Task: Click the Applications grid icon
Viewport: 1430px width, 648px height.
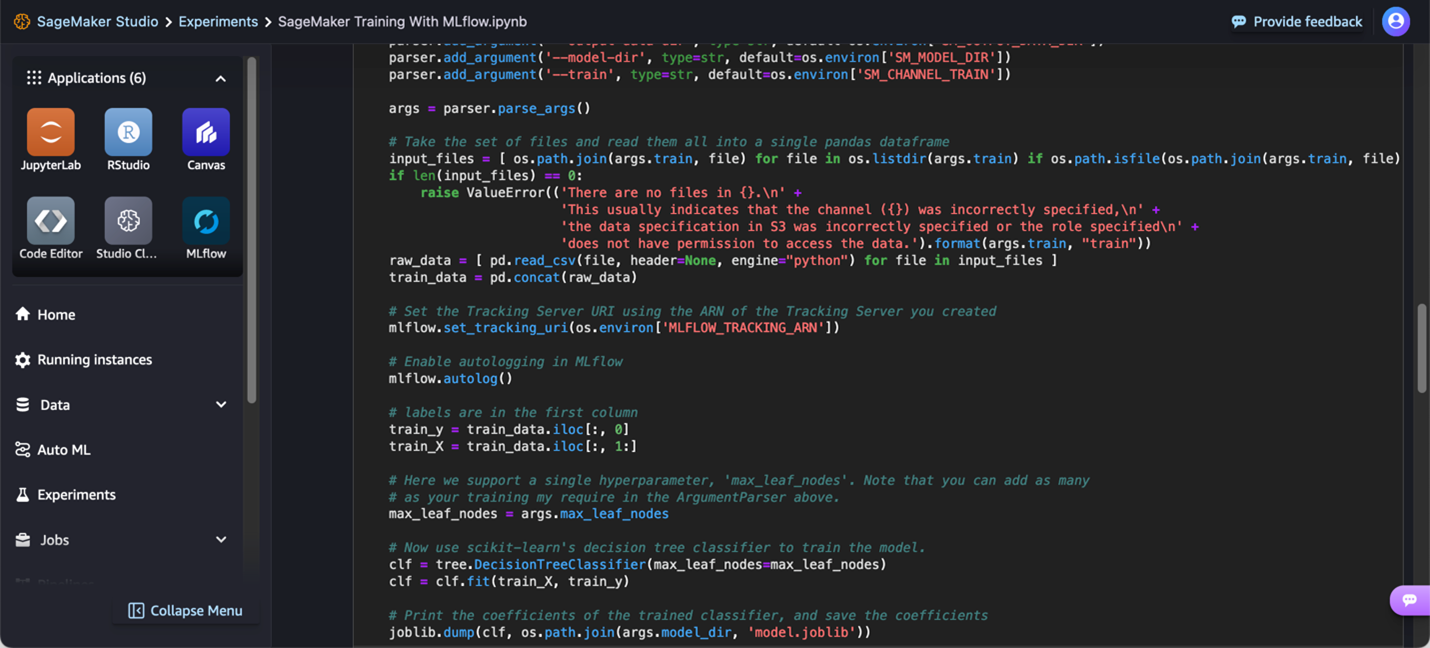Action: click(x=34, y=77)
